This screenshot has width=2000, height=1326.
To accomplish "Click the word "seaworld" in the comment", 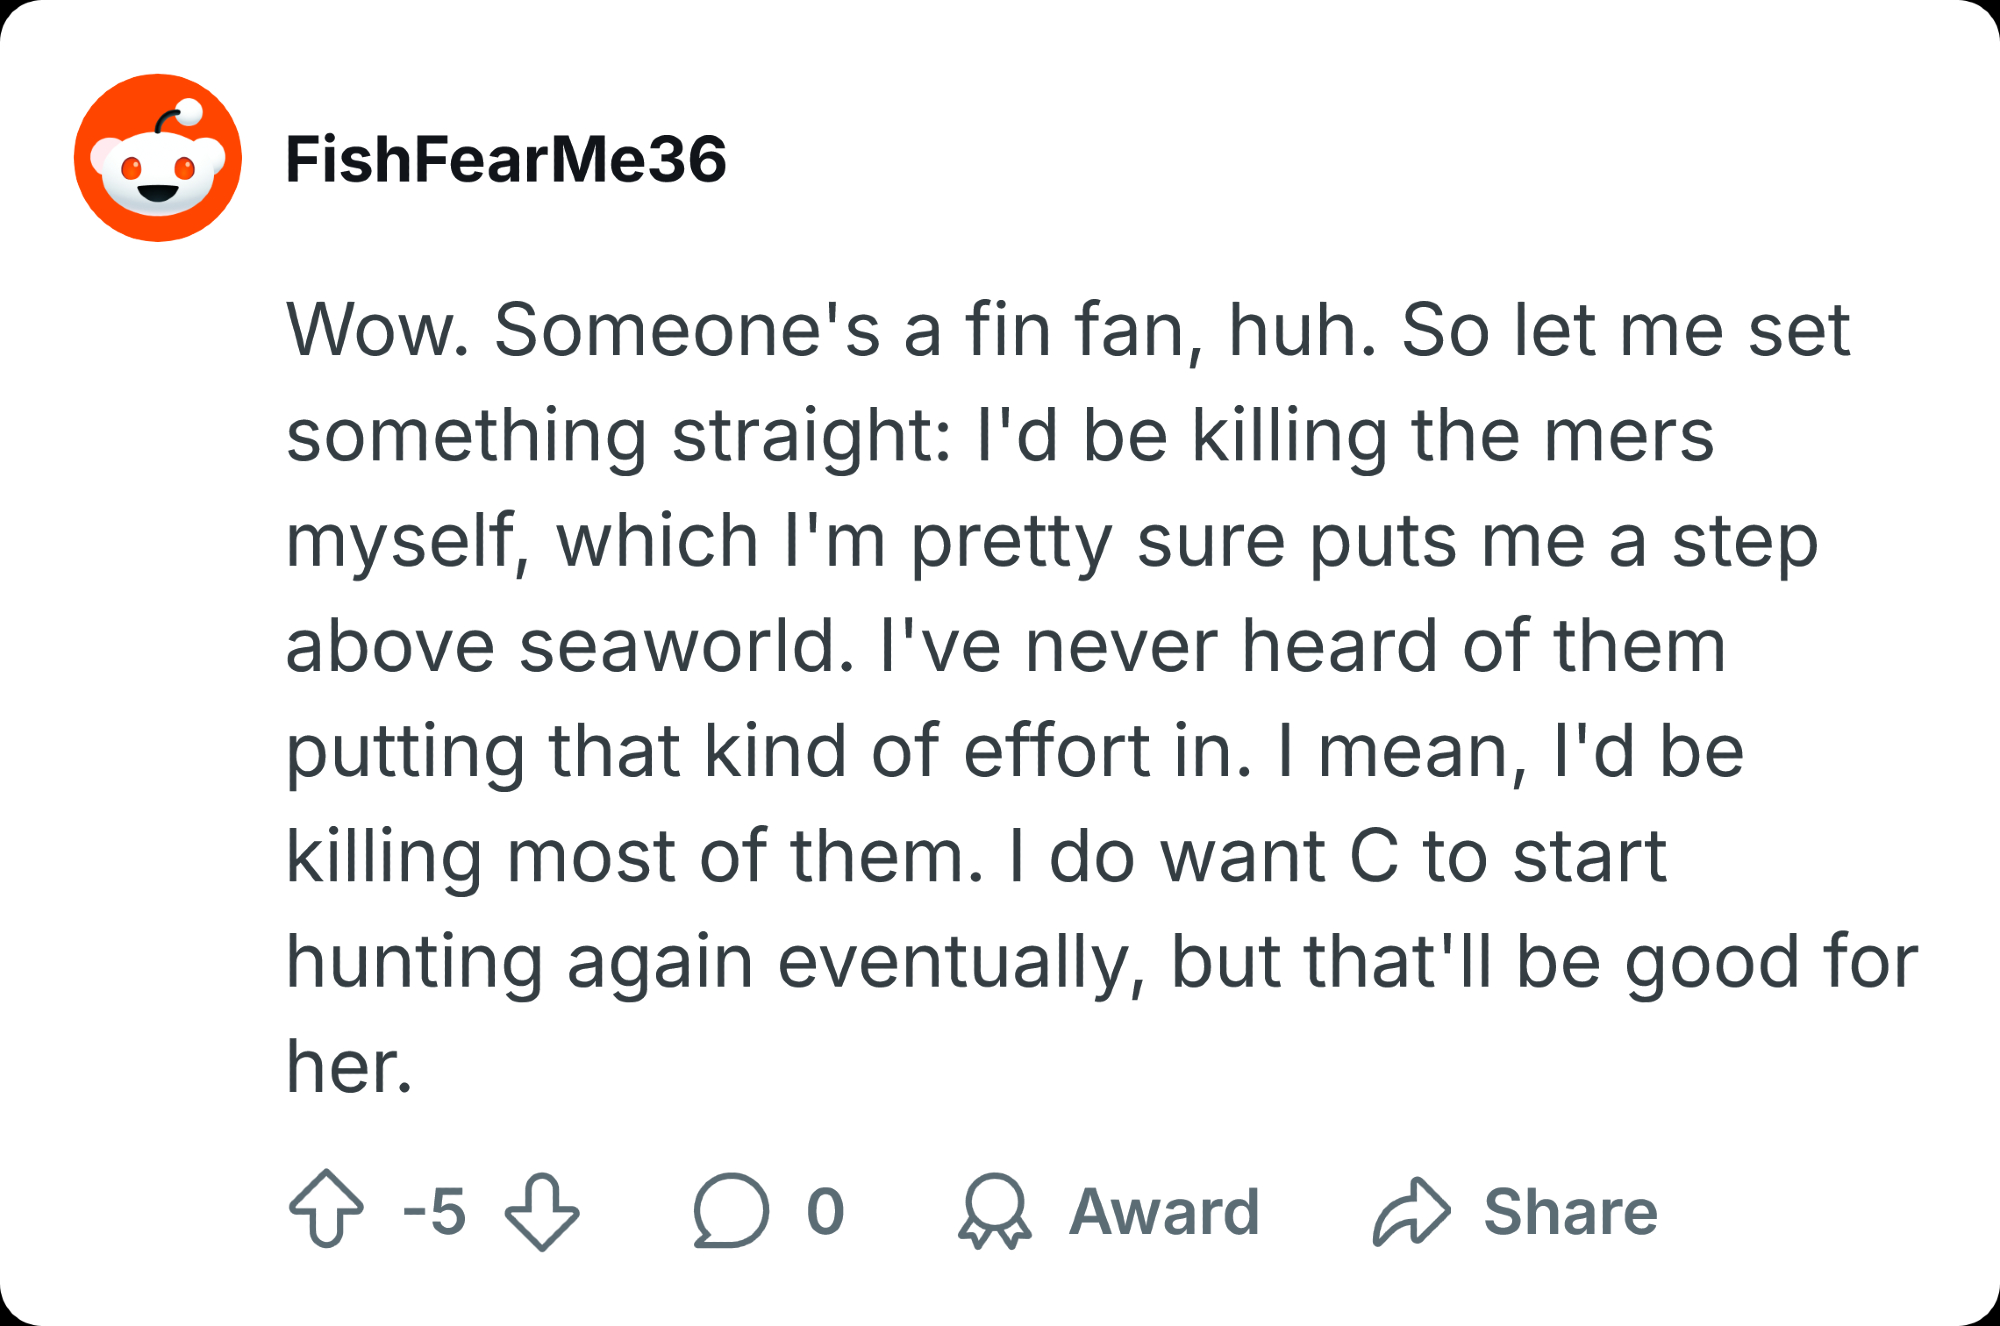I will [687, 646].
